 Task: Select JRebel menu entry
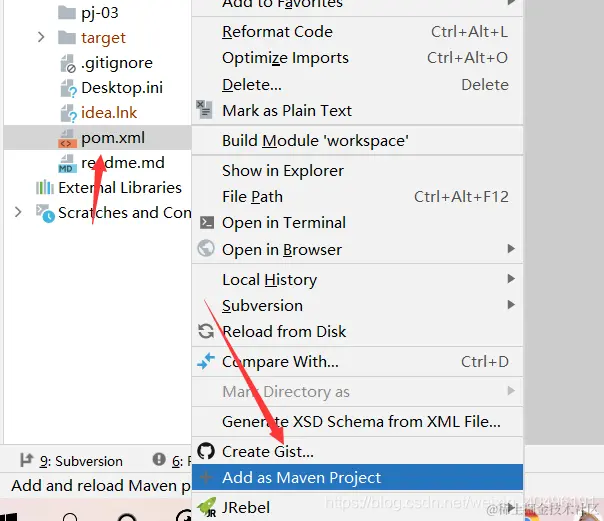pyautogui.click(x=357, y=508)
